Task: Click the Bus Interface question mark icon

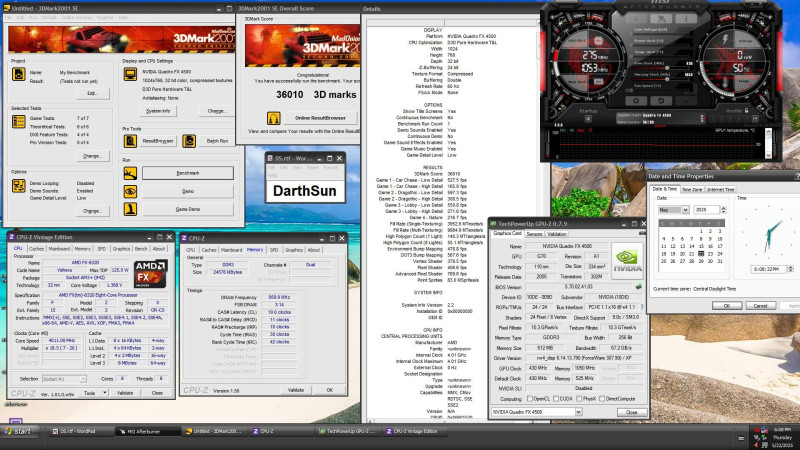Action: (x=642, y=307)
